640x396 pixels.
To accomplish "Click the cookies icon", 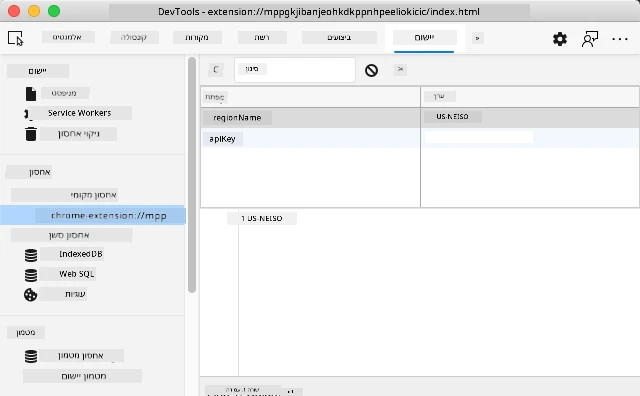I will (x=30, y=295).
